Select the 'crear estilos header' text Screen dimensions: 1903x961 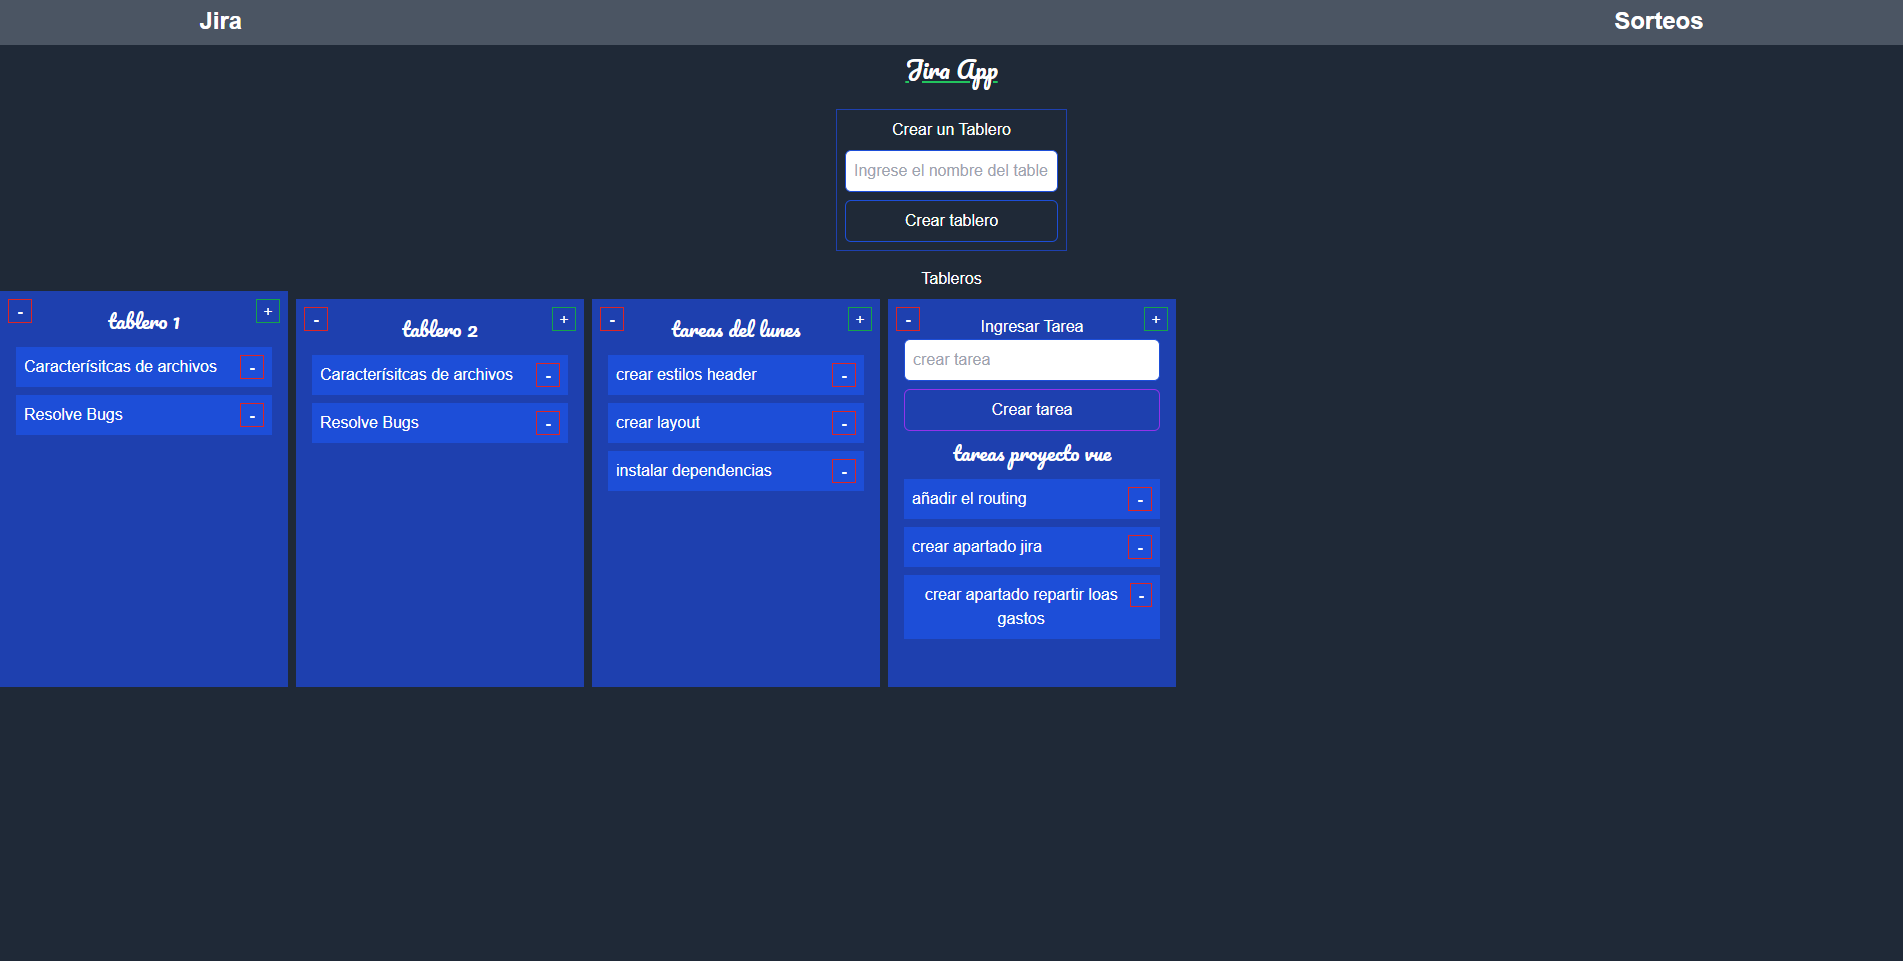[x=686, y=375]
